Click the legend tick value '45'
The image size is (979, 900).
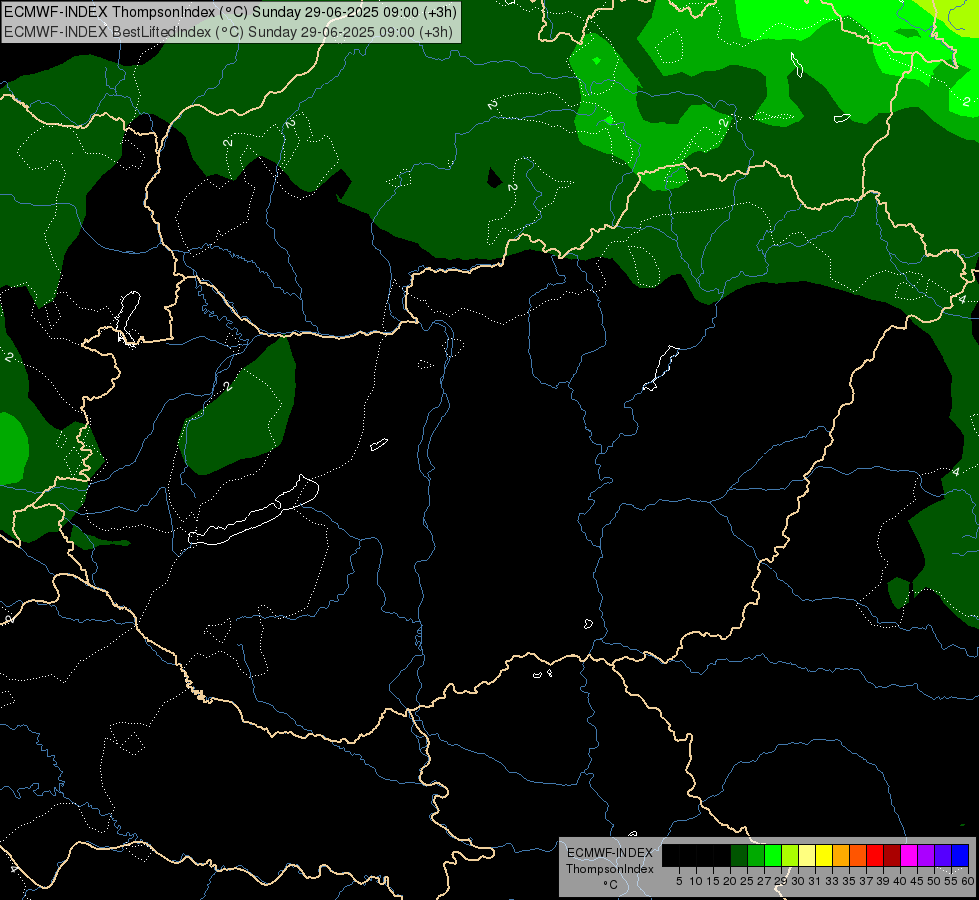coord(917,881)
